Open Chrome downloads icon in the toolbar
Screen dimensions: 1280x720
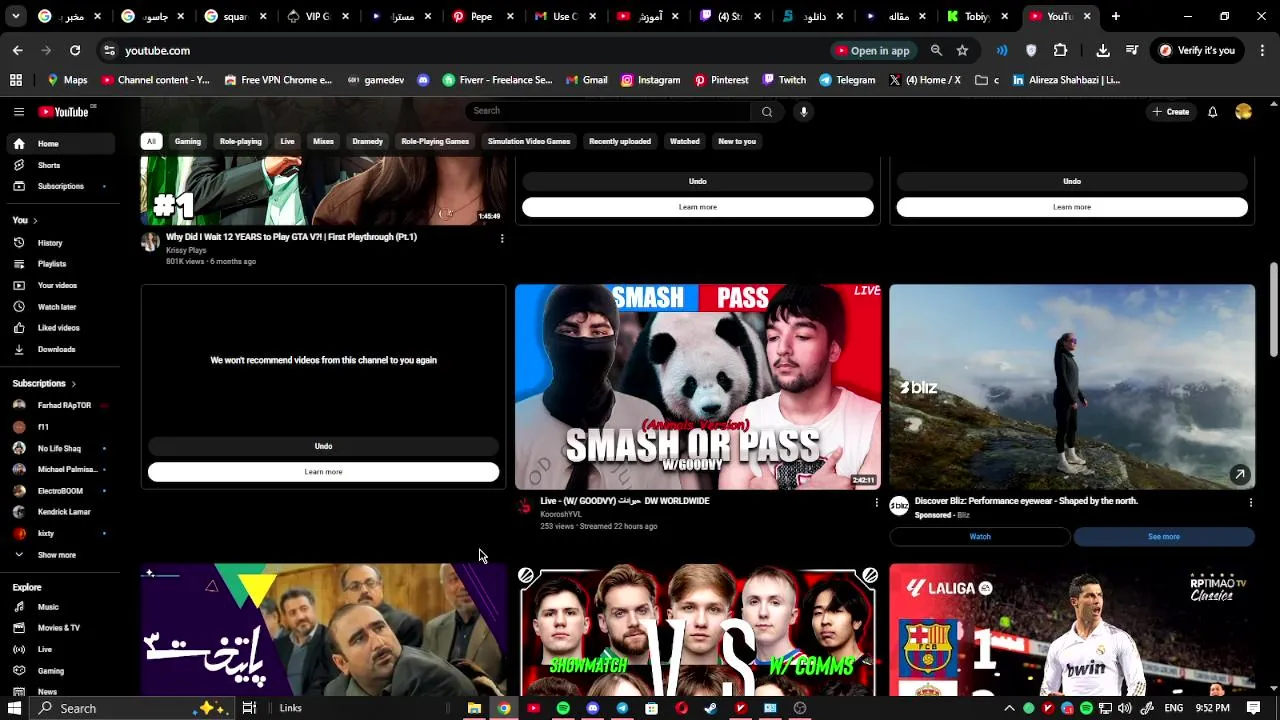coord(1103,50)
